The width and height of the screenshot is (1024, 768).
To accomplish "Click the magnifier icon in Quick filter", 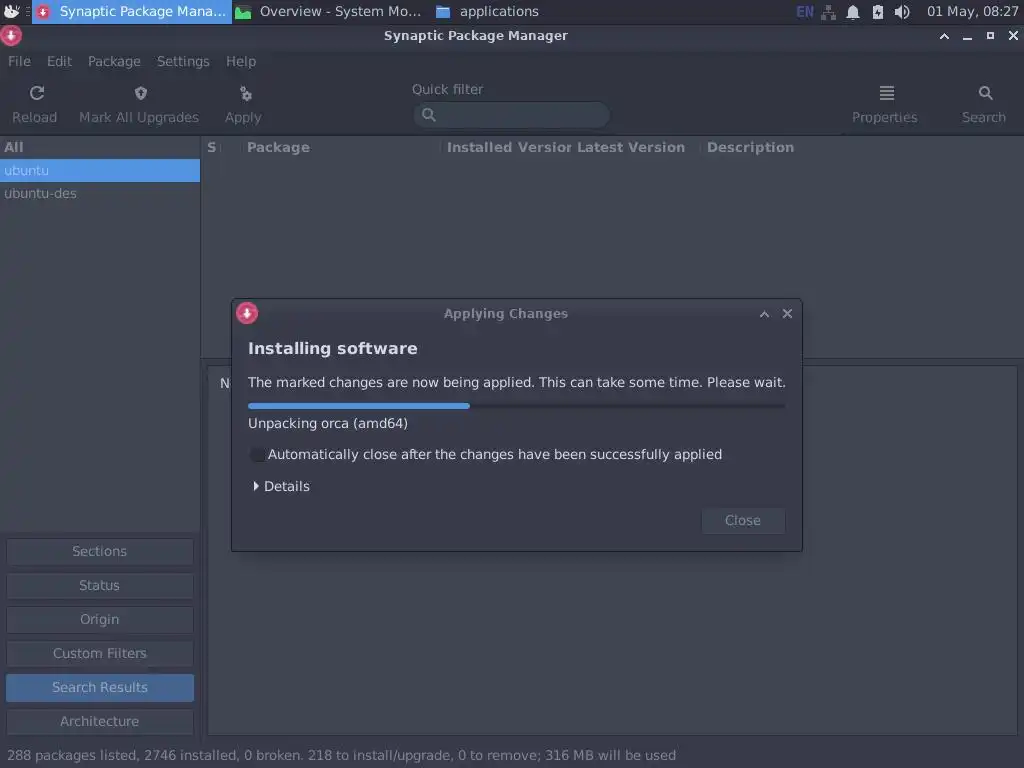I will click(428, 115).
